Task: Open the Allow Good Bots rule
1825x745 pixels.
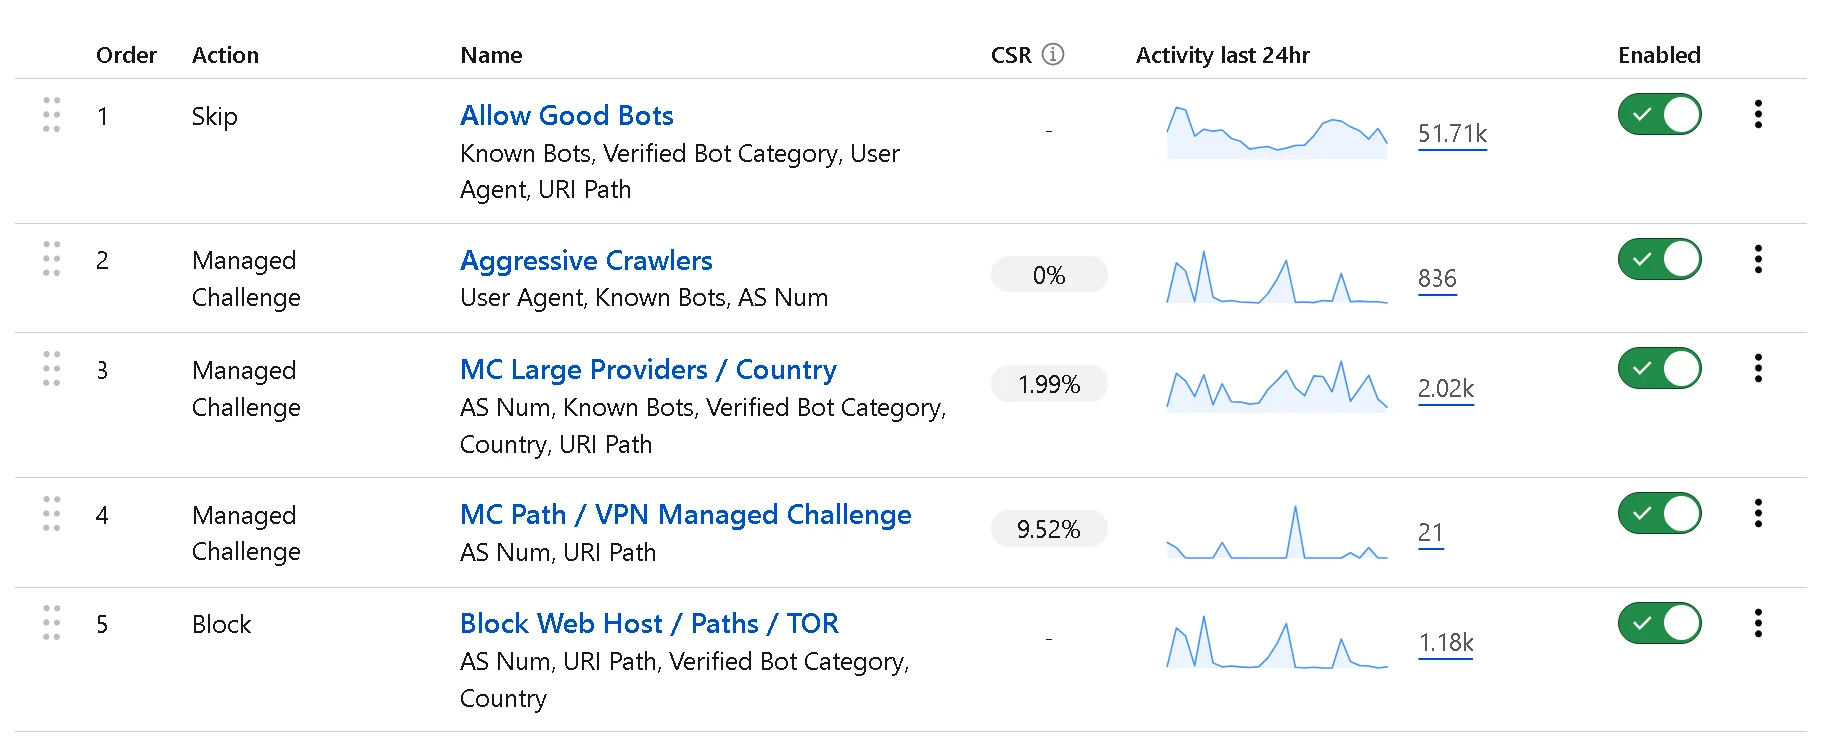Action: (x=566, y=116)
